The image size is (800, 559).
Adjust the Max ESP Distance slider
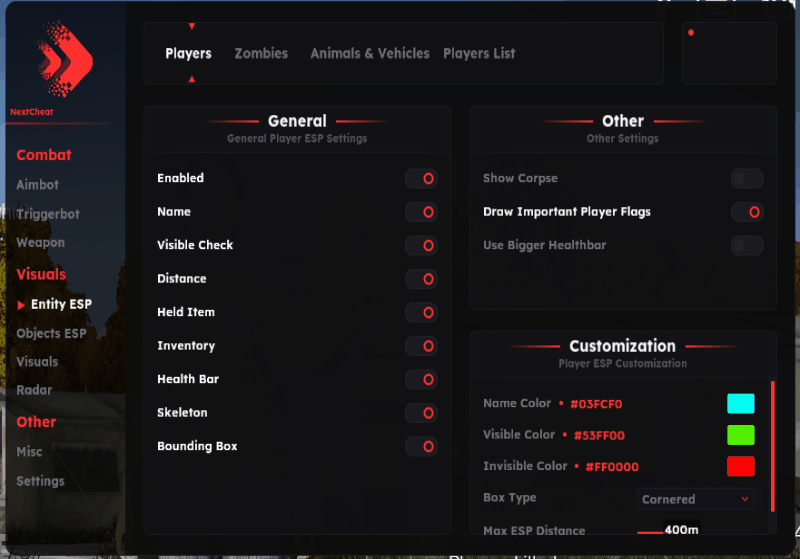click(651, 531)
